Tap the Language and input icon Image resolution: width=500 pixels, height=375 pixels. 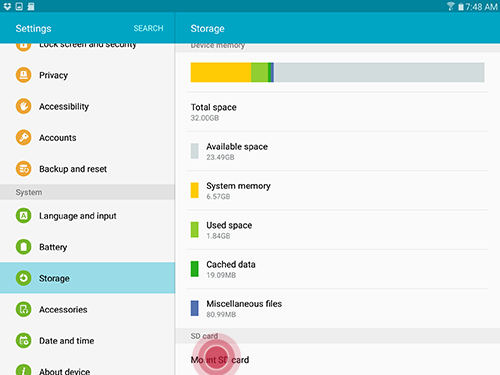[x=23, y=216]
